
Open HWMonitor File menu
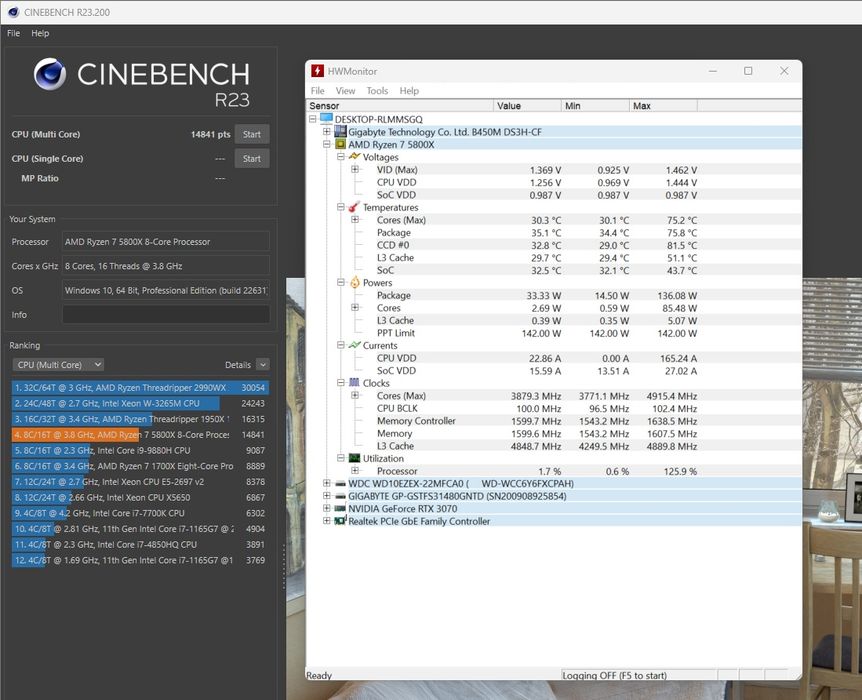coord(318,91)
